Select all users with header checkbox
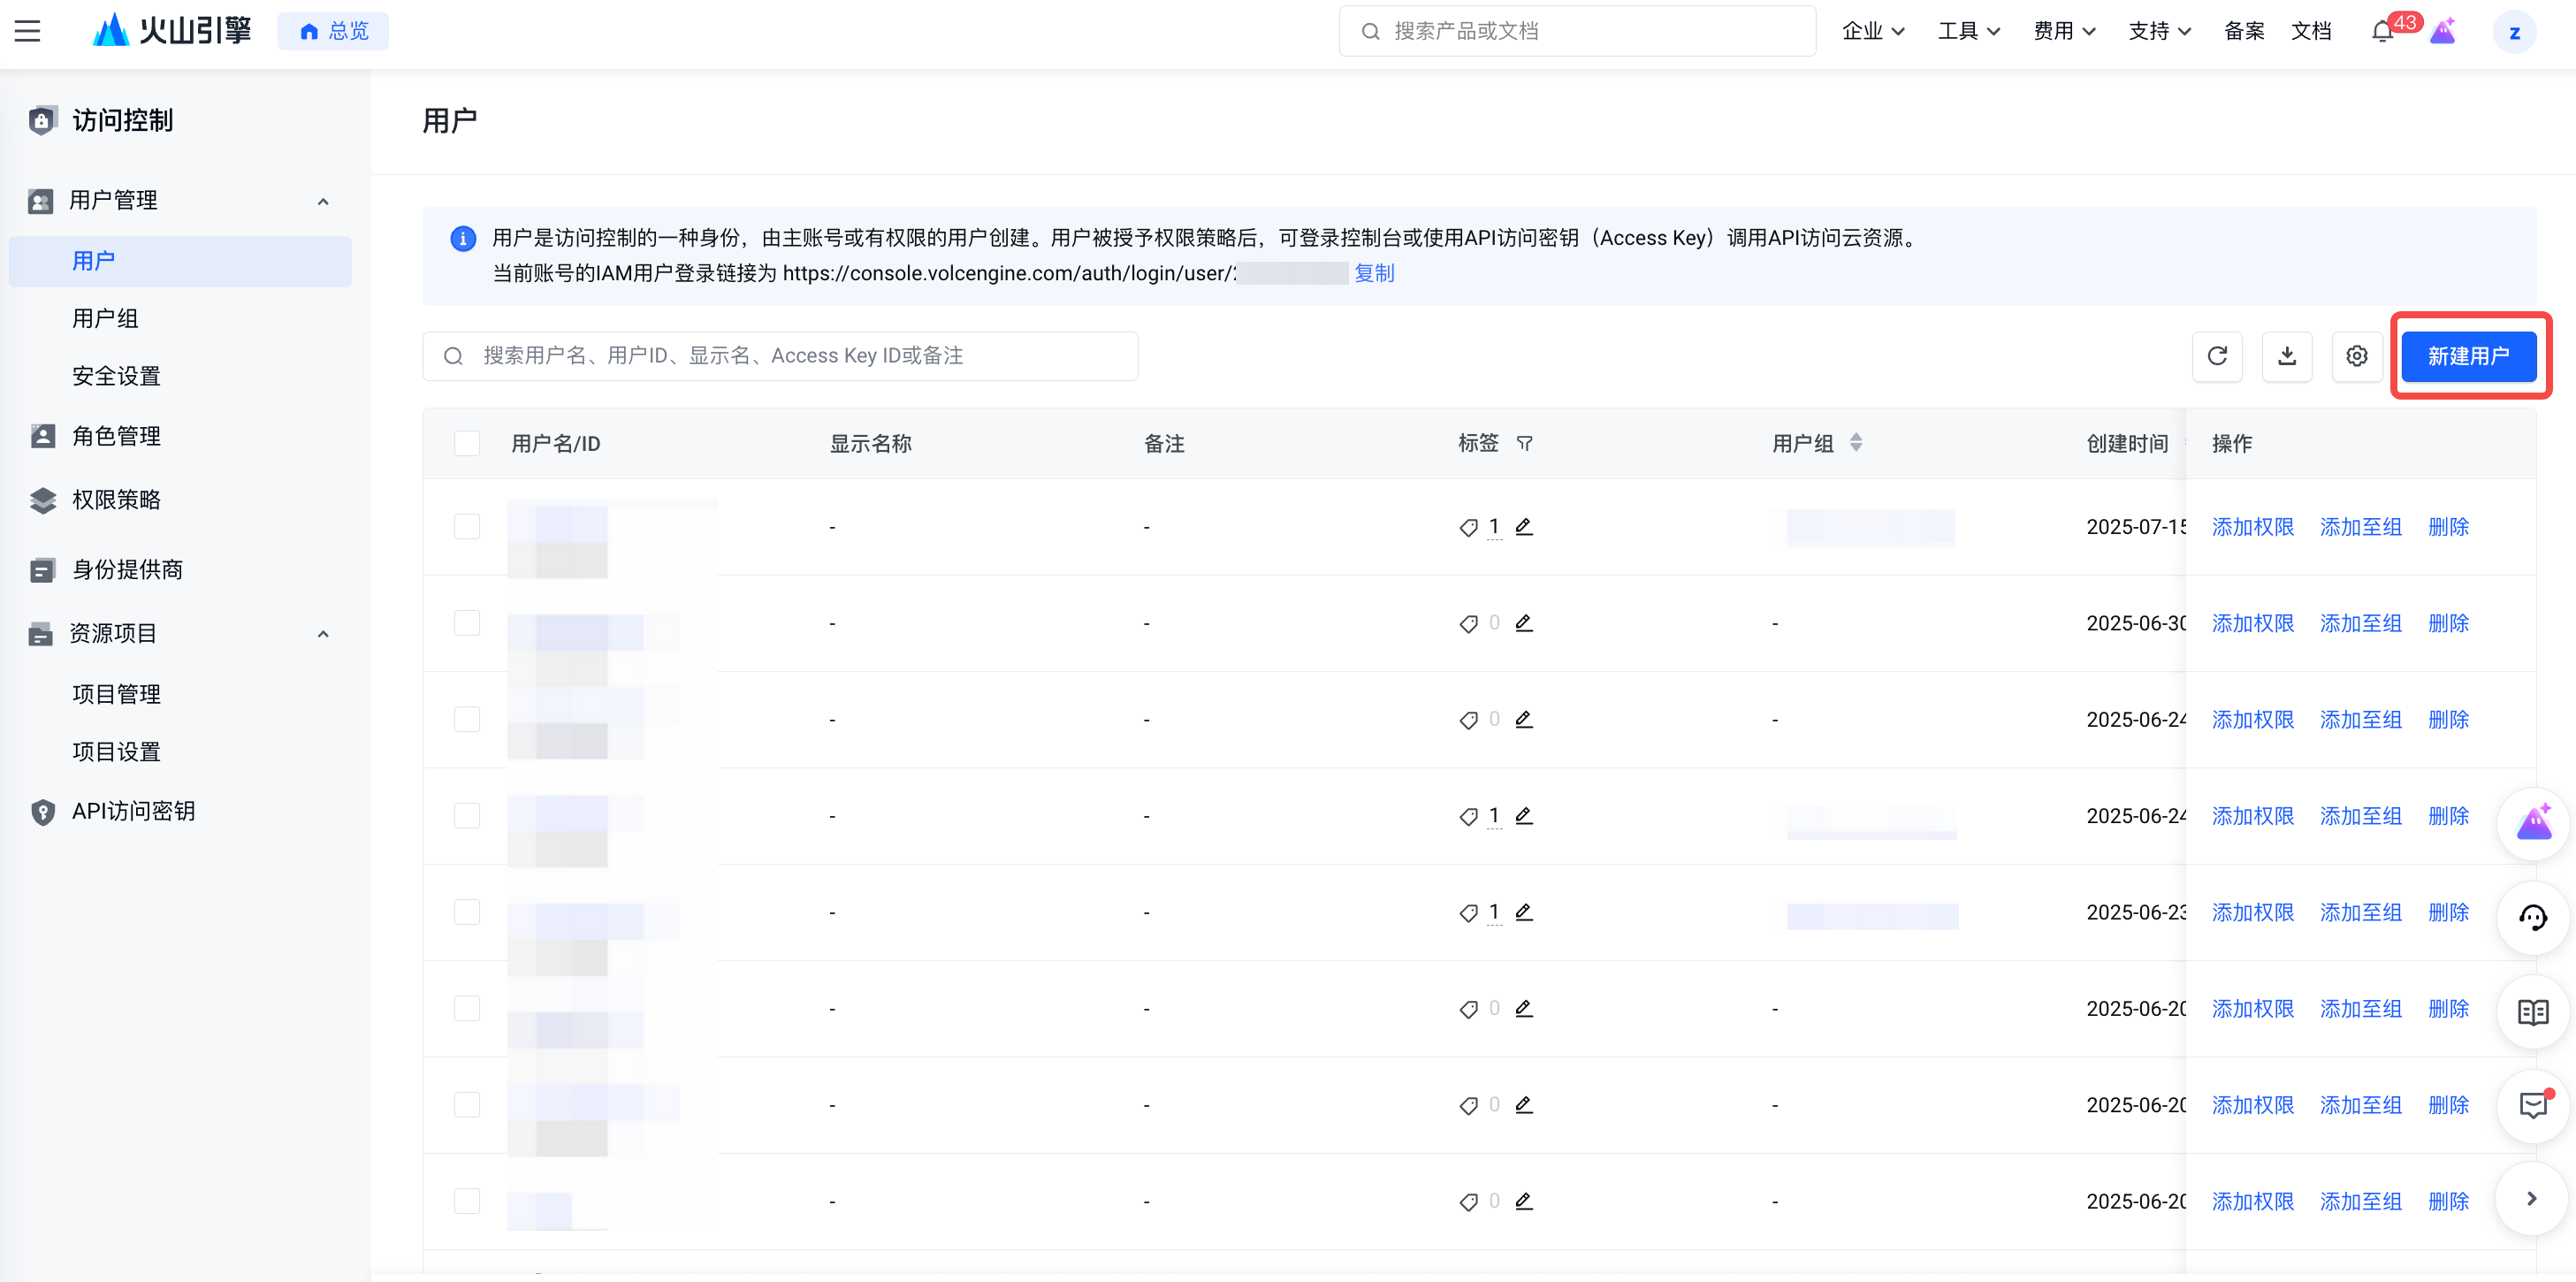This screenshot has height=1282, width=2576. (x=467, y=443)
